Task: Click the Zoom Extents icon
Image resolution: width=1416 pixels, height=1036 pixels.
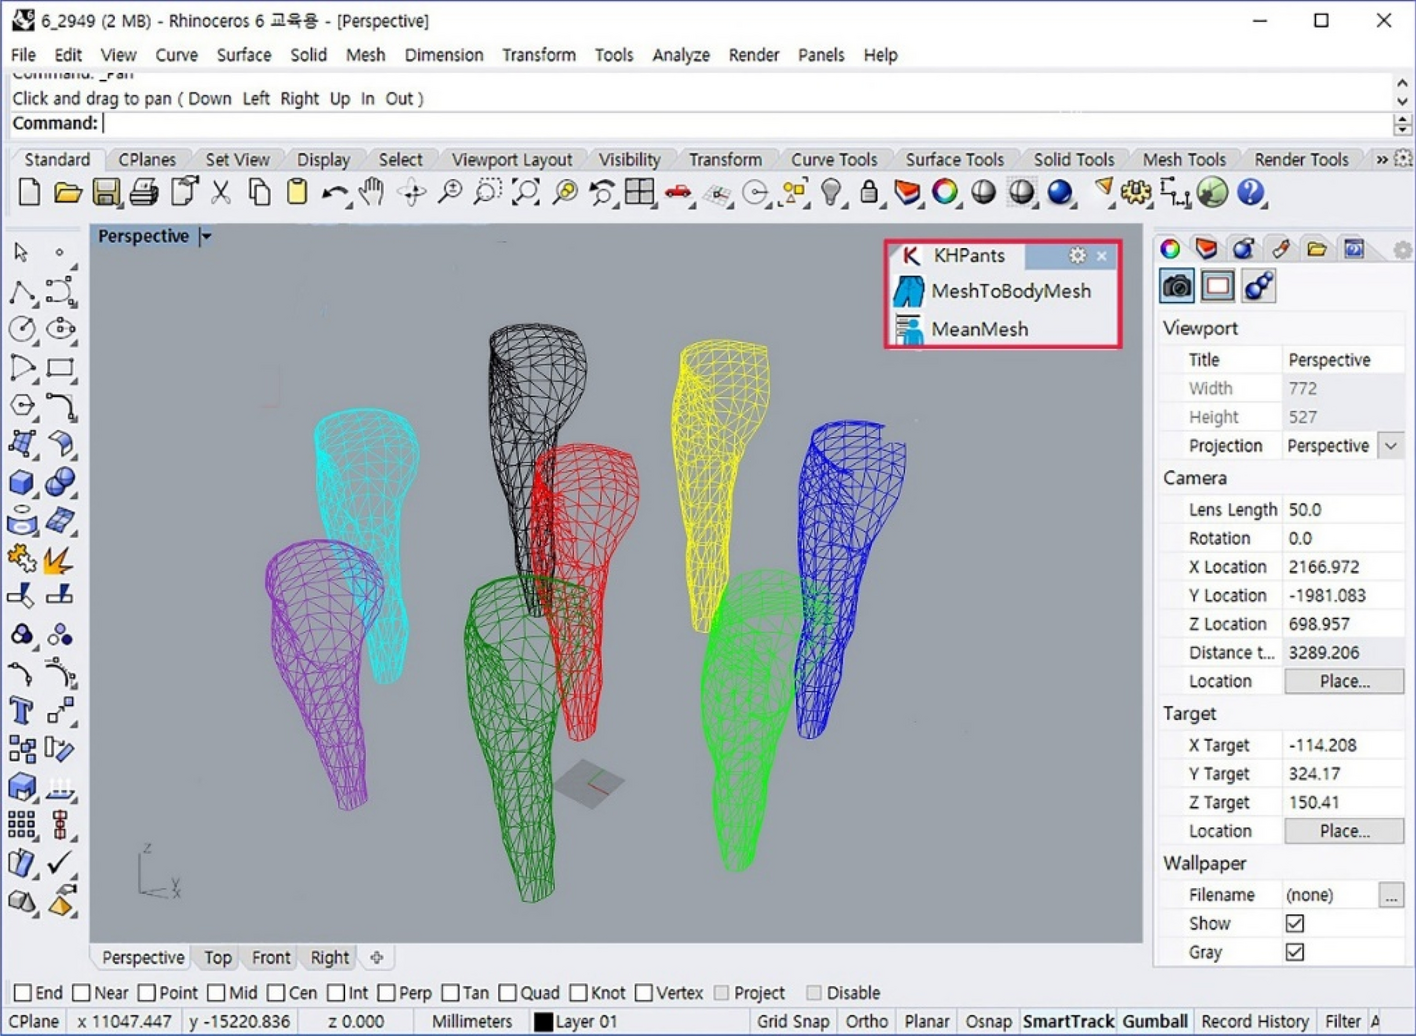Action: pyautogui.click(x=526, y=192)
